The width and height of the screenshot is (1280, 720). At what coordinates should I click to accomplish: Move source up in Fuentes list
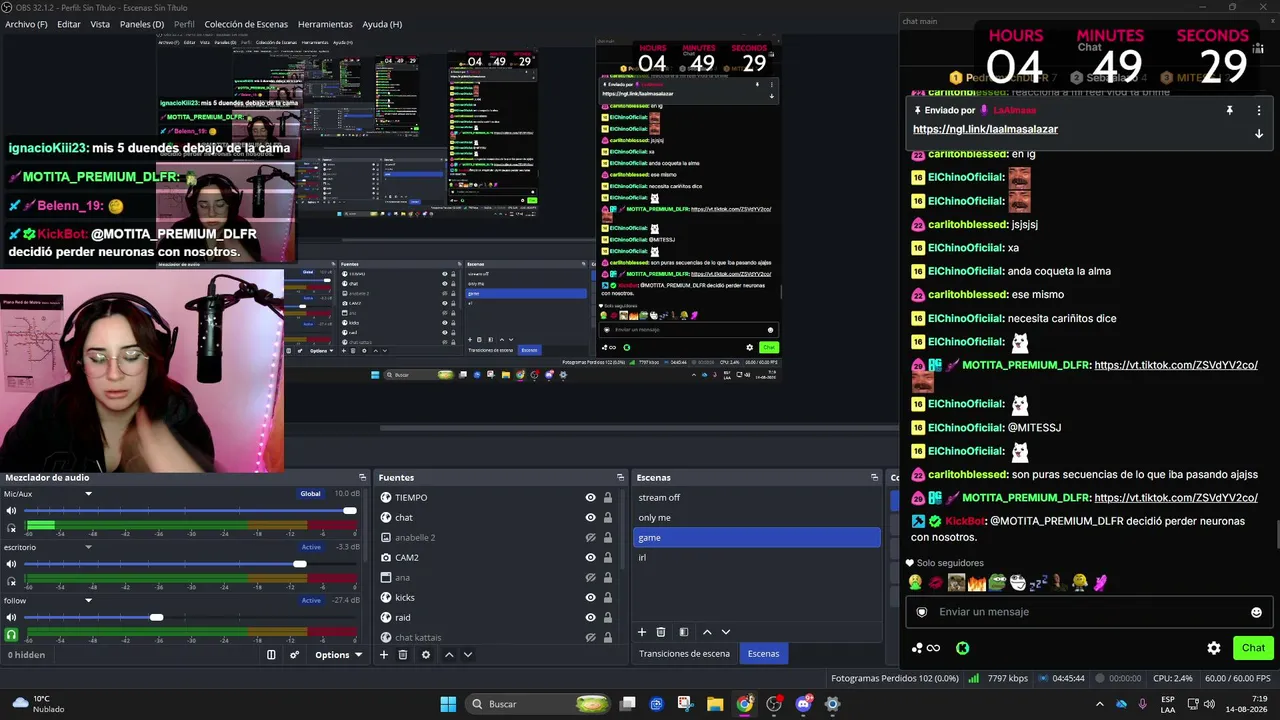(449, 655)
